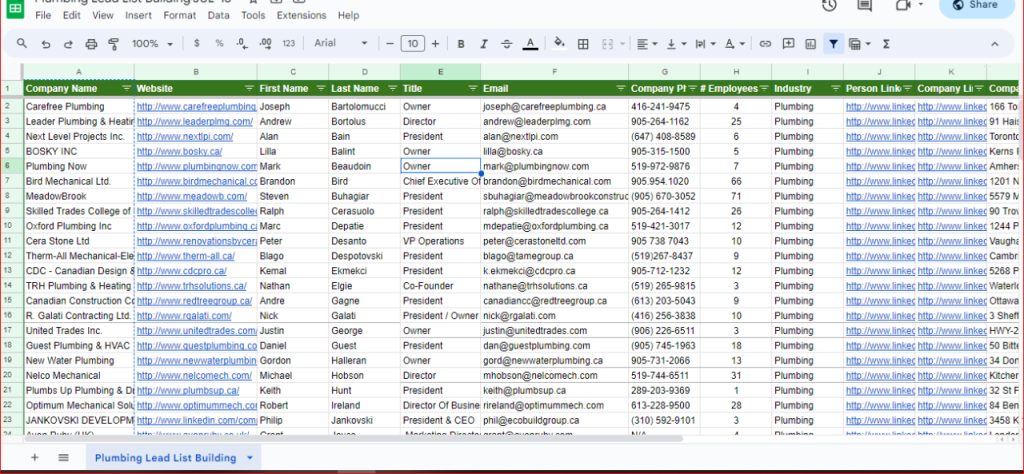Open the Insert menu
The width and height of the screenshot is (1024, 474).
click(x=138, y=15)
